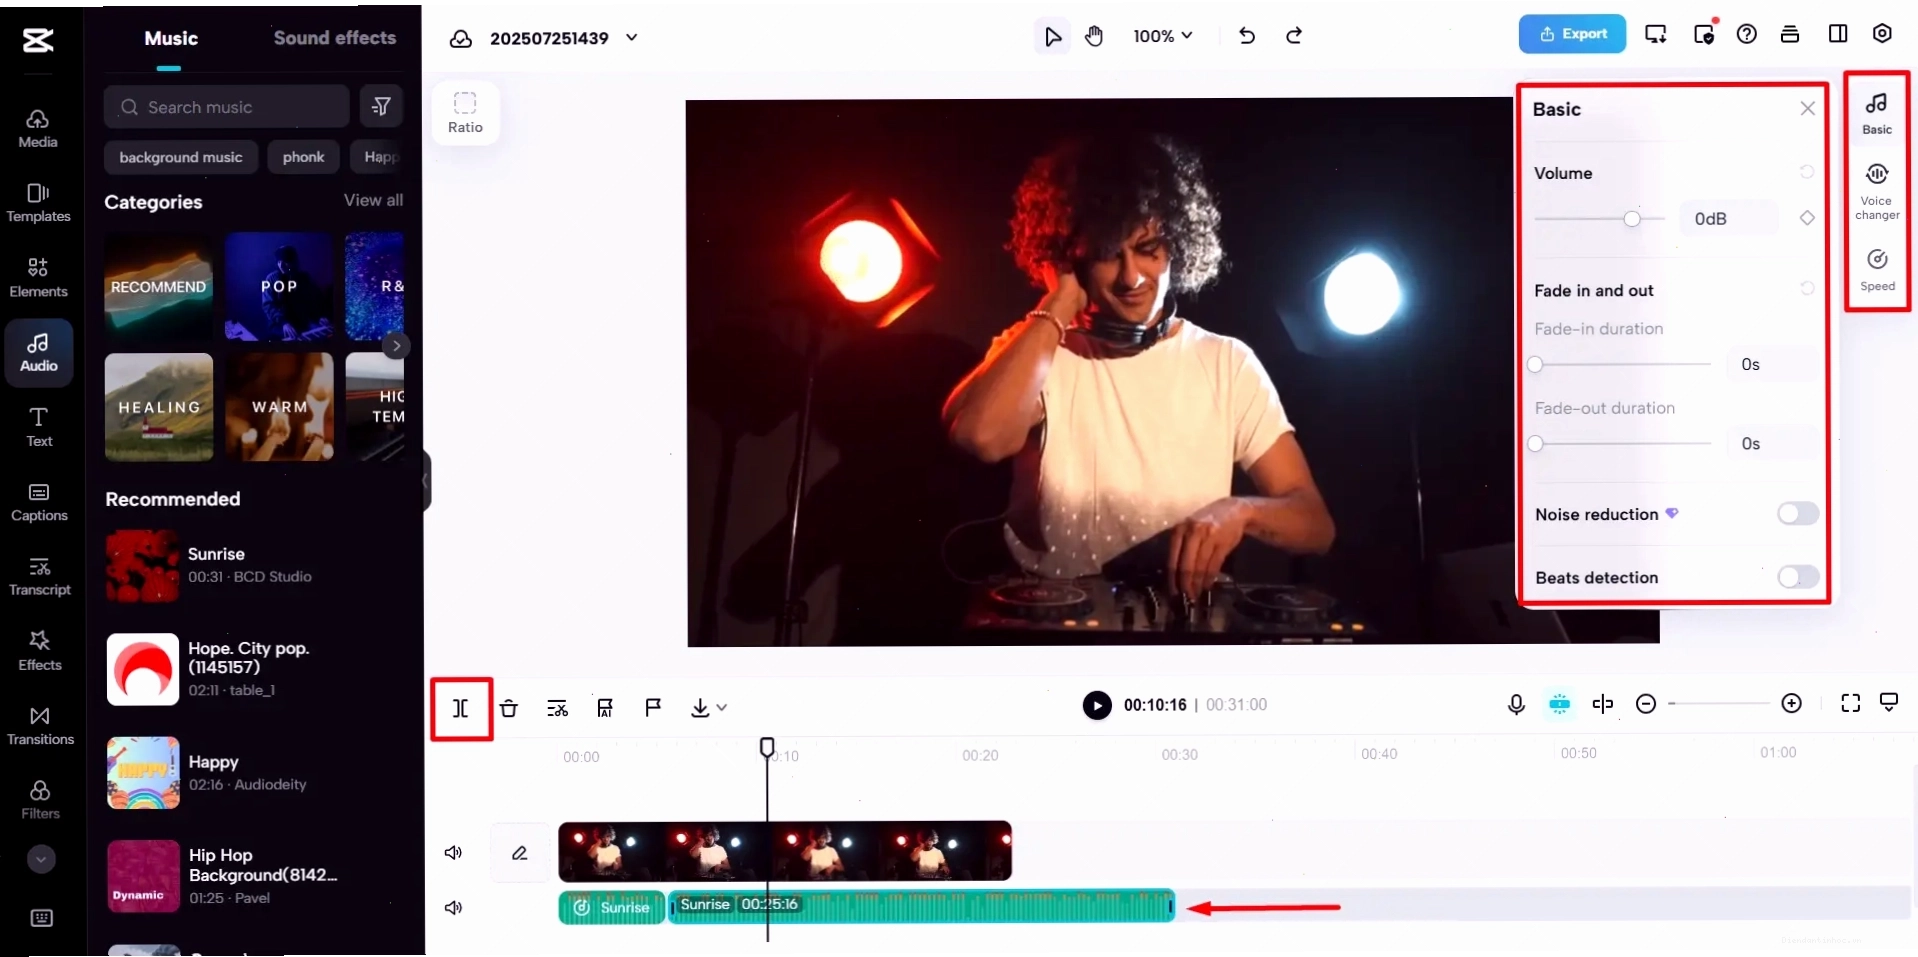Open the Ratio button

click(x=465, y=113)
